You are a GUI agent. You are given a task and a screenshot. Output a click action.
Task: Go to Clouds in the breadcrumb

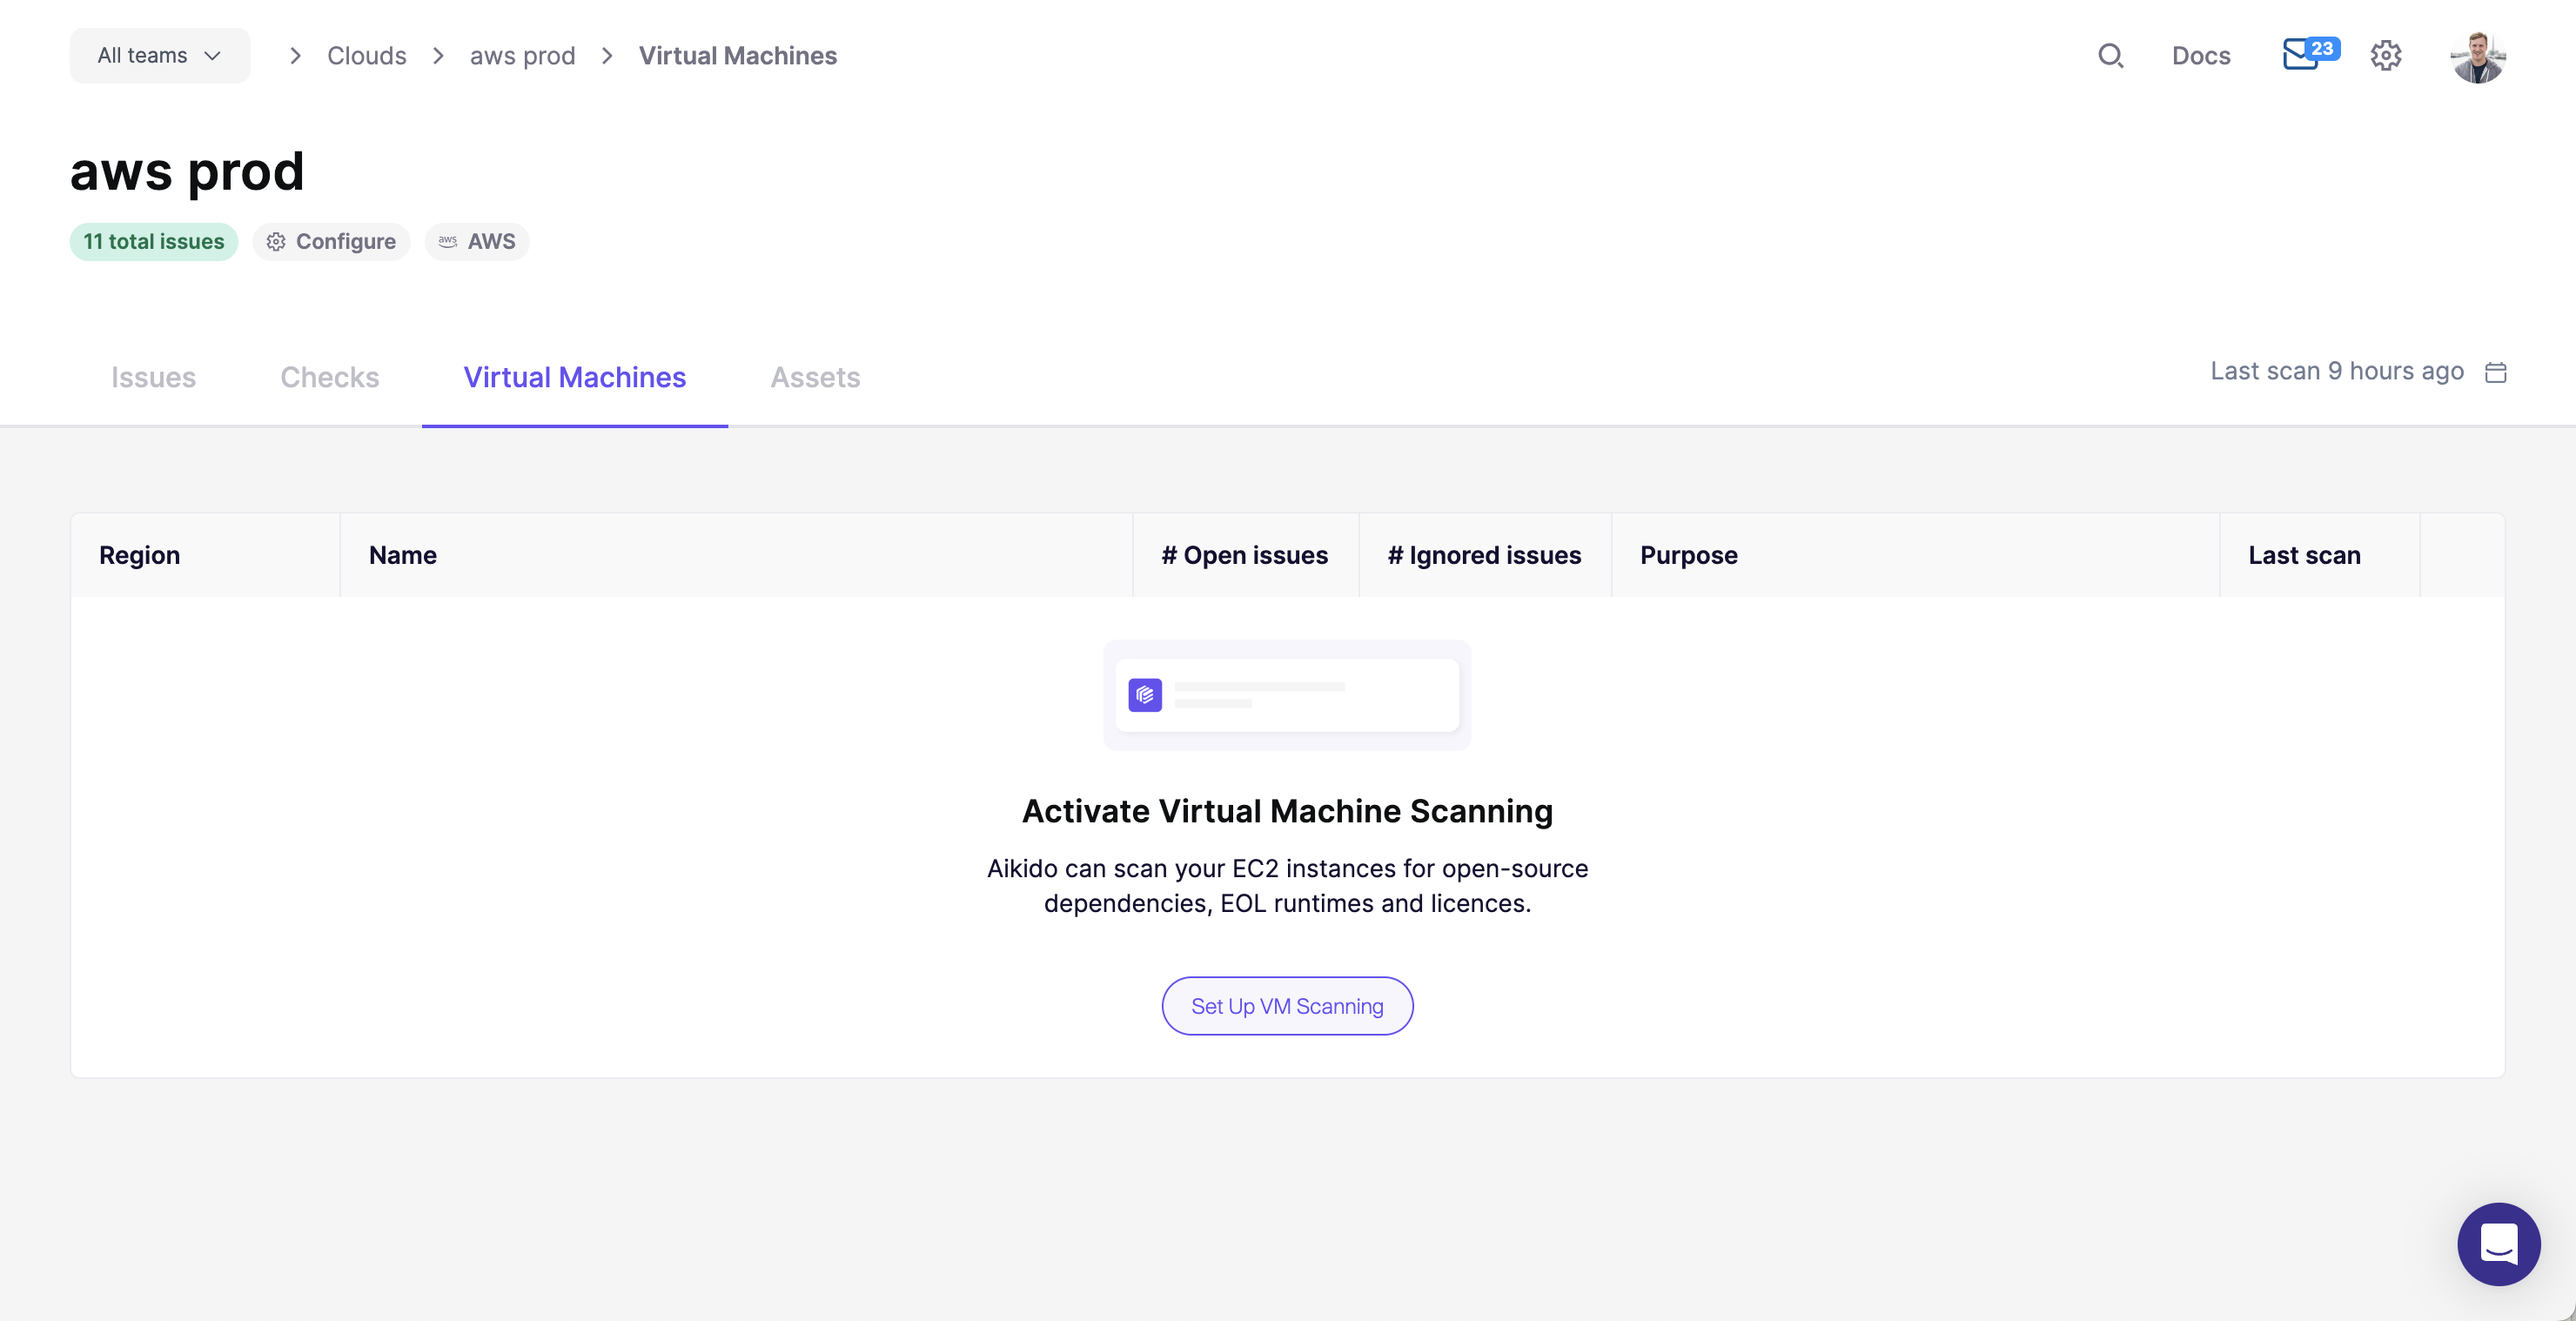[x=366, y=56]
